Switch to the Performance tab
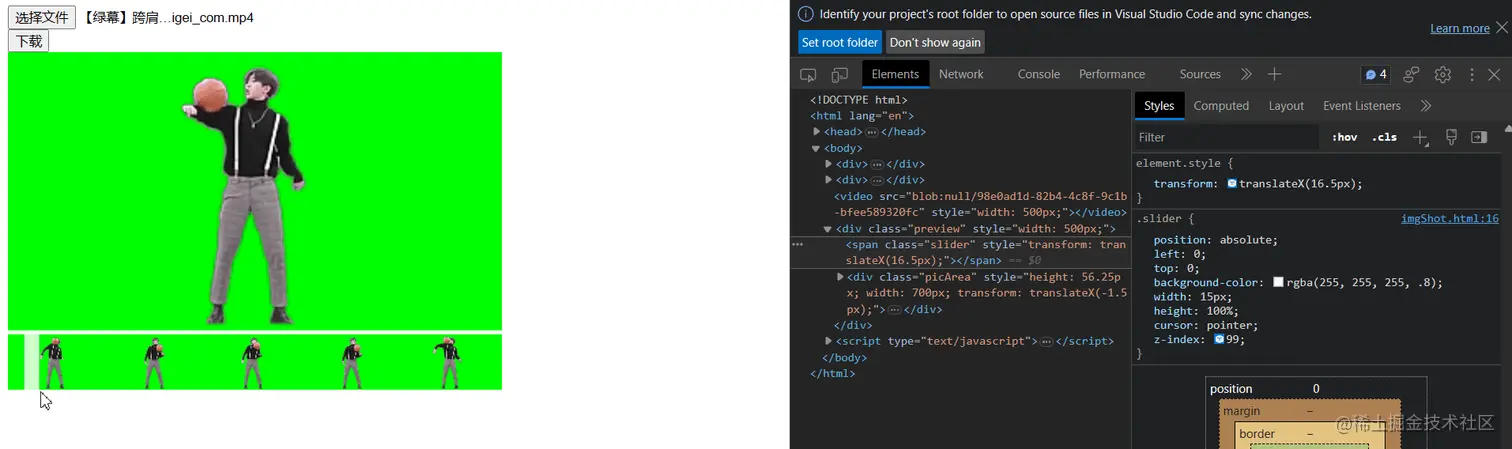The width and height of the screenshot is (1512, 449). [1112, 74]
